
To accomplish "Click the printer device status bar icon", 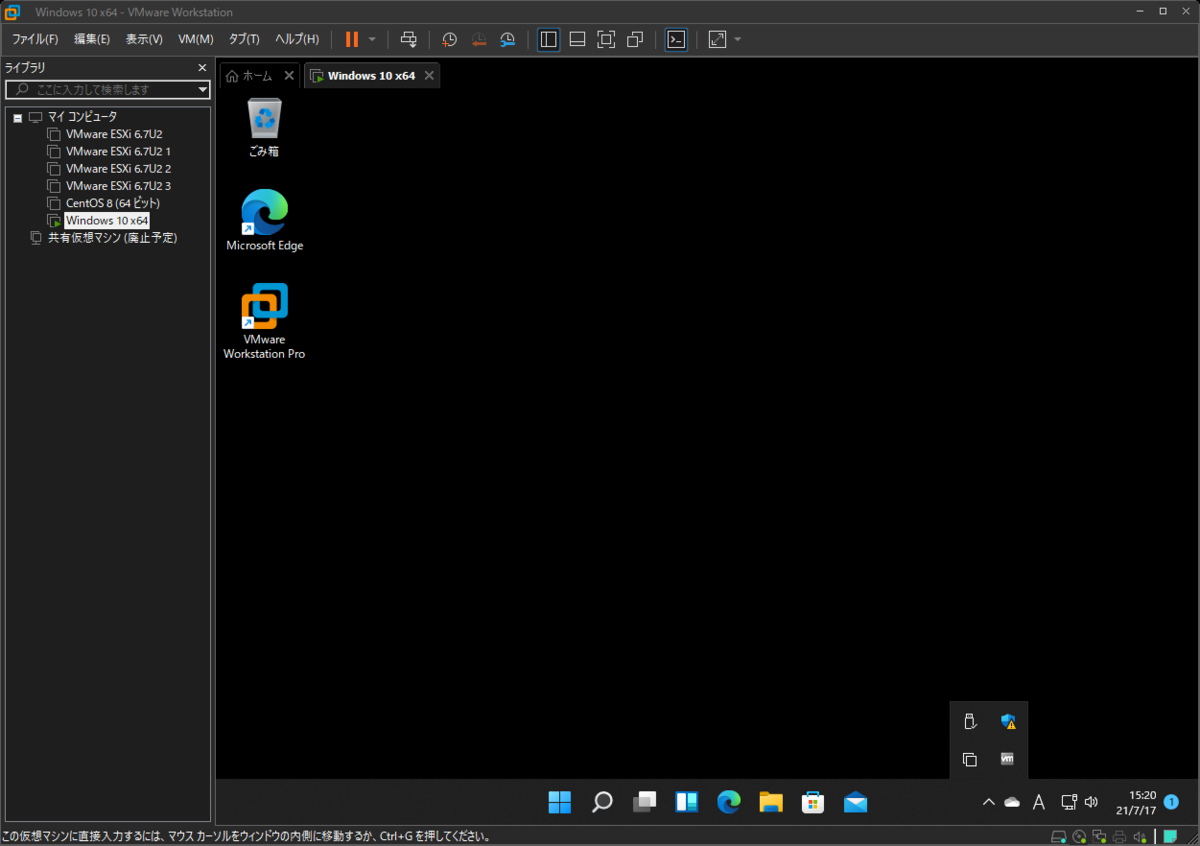I will tap(1119, 836).
